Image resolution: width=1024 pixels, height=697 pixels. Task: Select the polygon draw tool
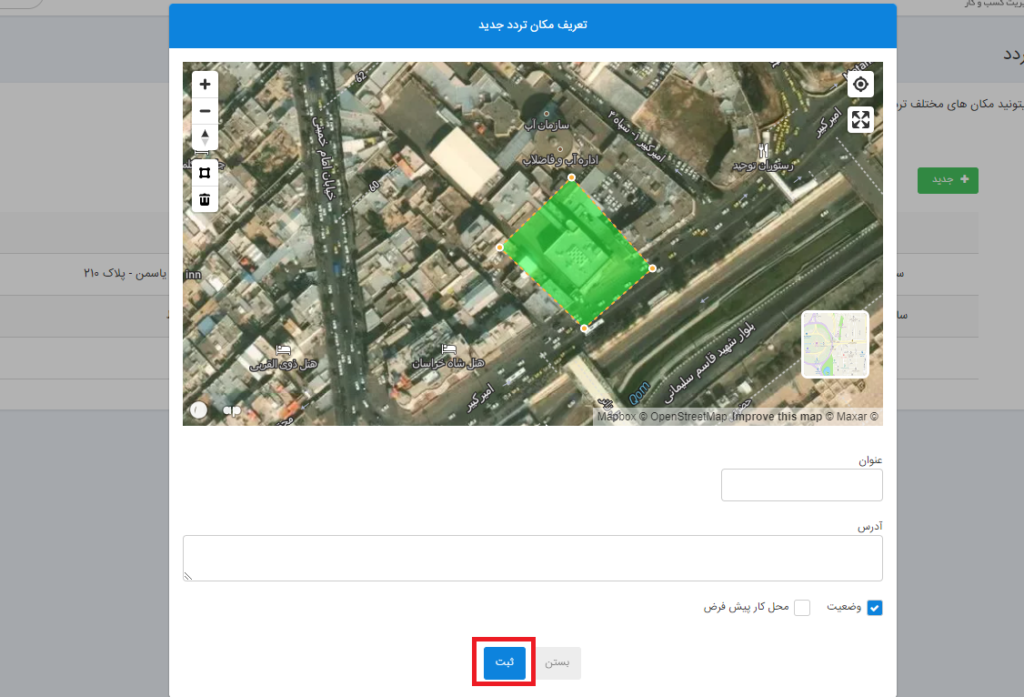(x=205, y=173)
